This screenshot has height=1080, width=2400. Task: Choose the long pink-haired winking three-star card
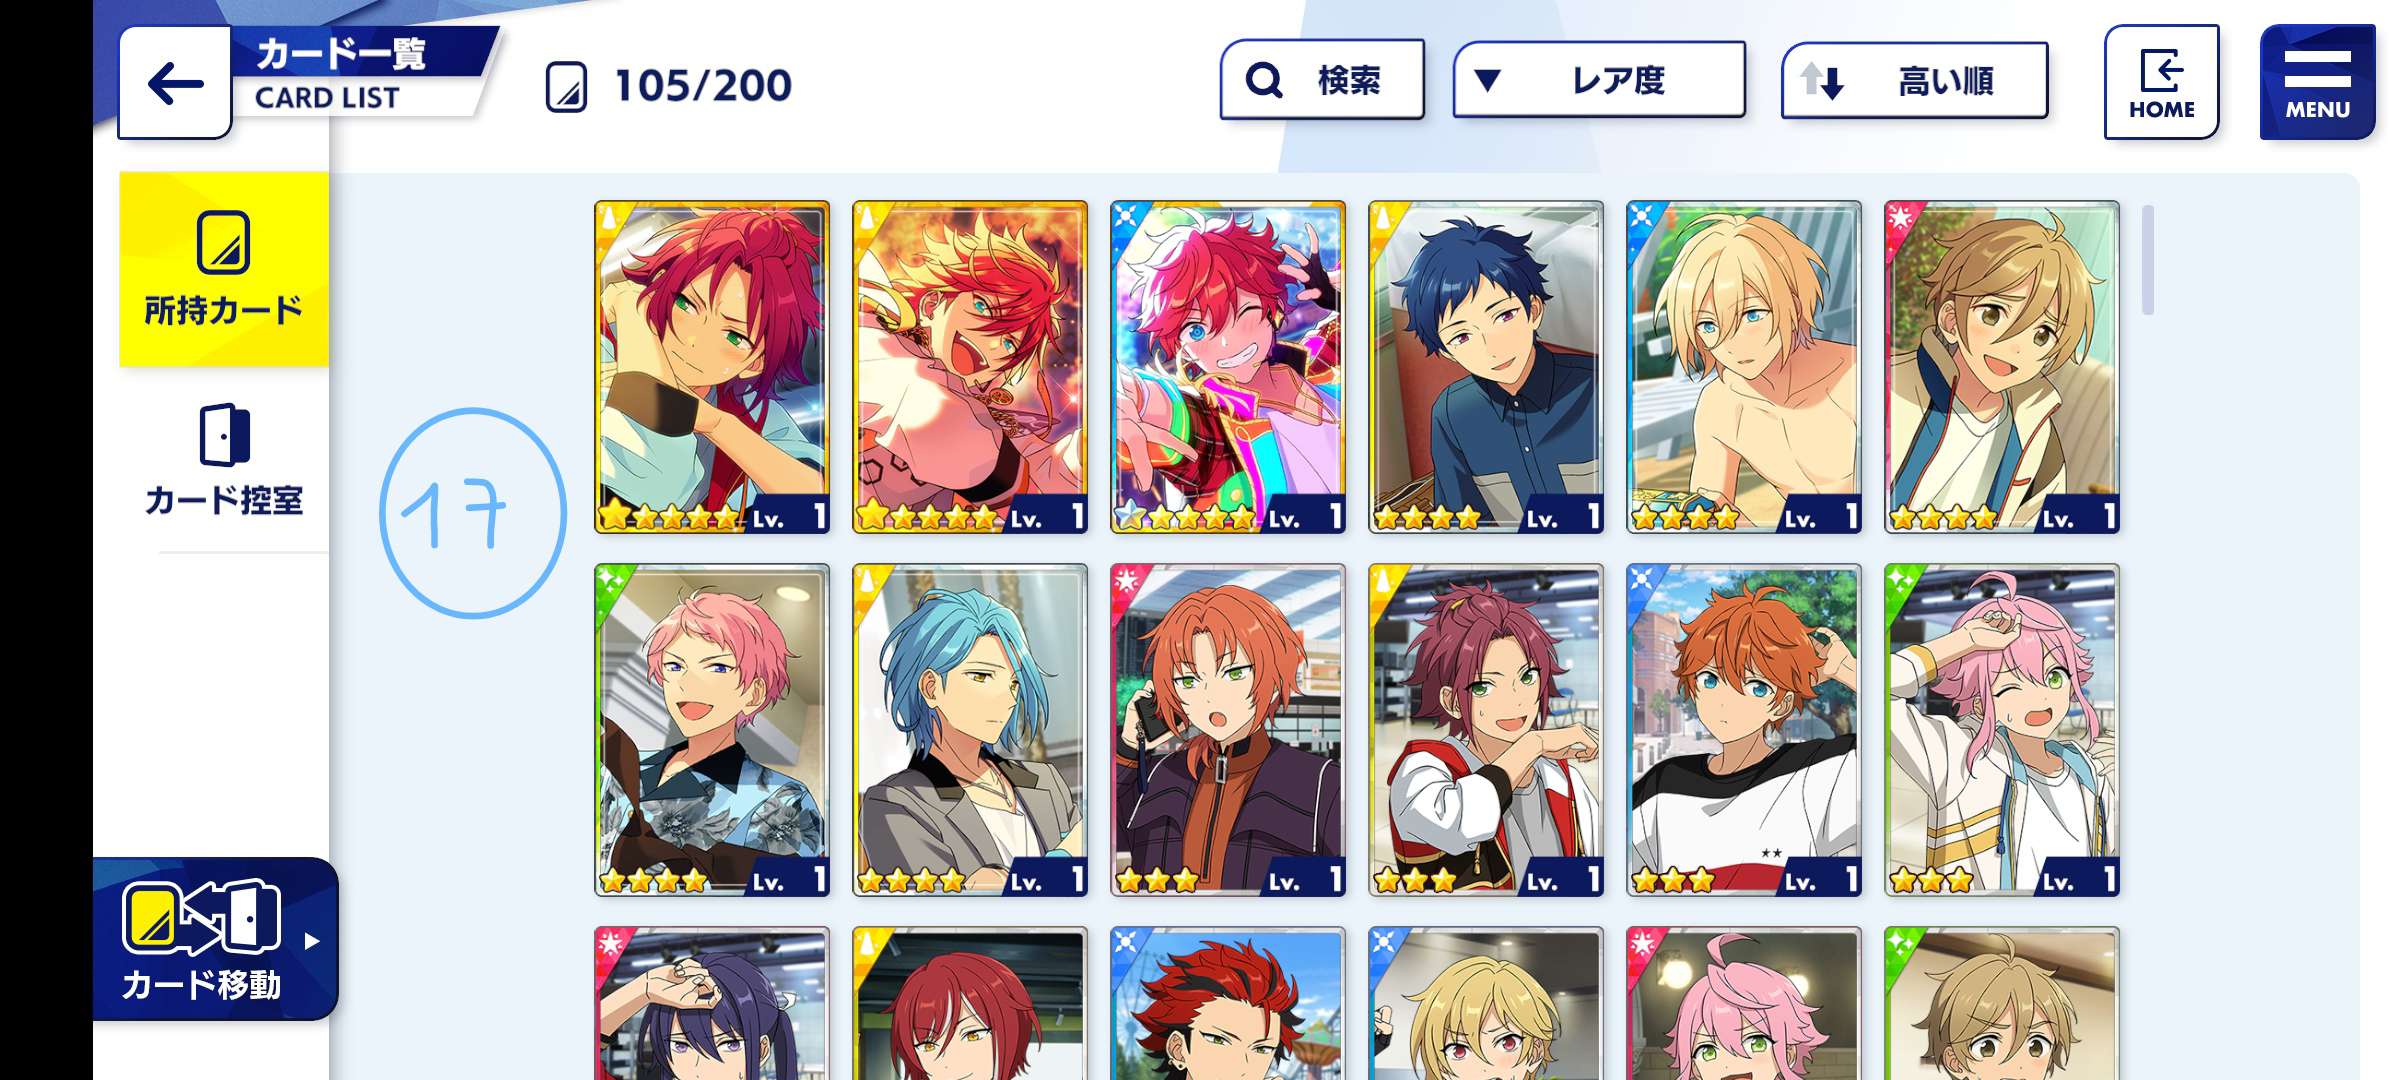[2002, 730]
